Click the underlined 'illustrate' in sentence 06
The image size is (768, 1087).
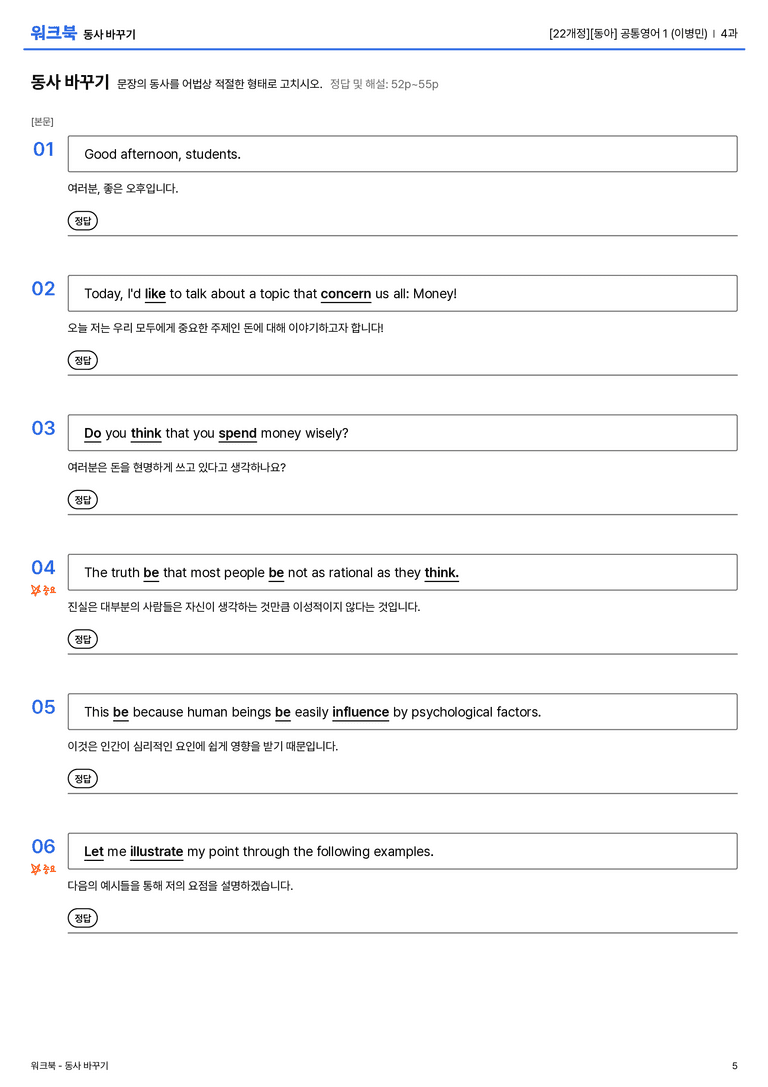pos(157,851)
